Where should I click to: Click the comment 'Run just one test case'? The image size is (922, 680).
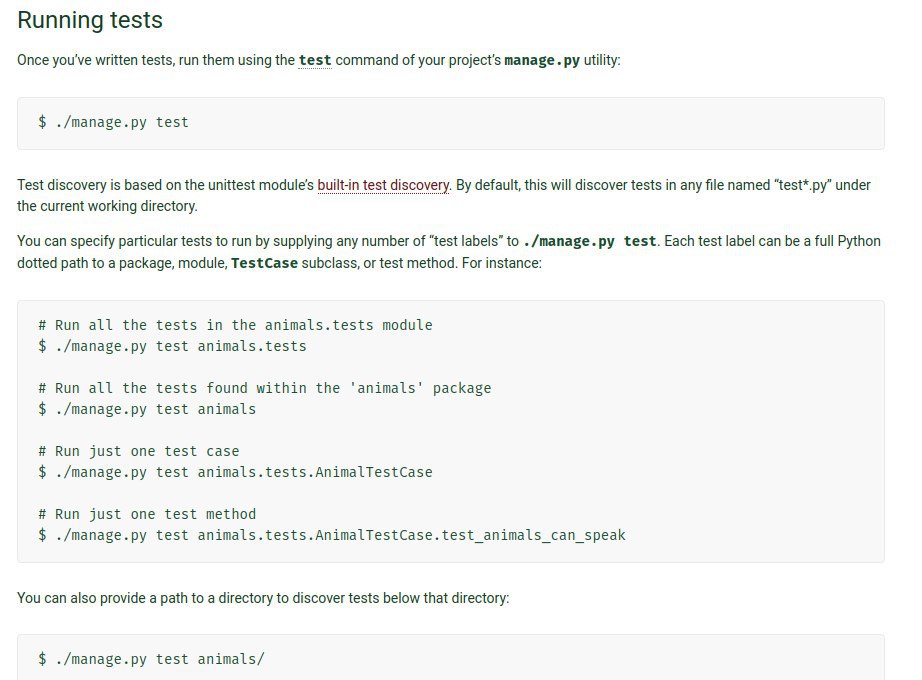point(139,451)
